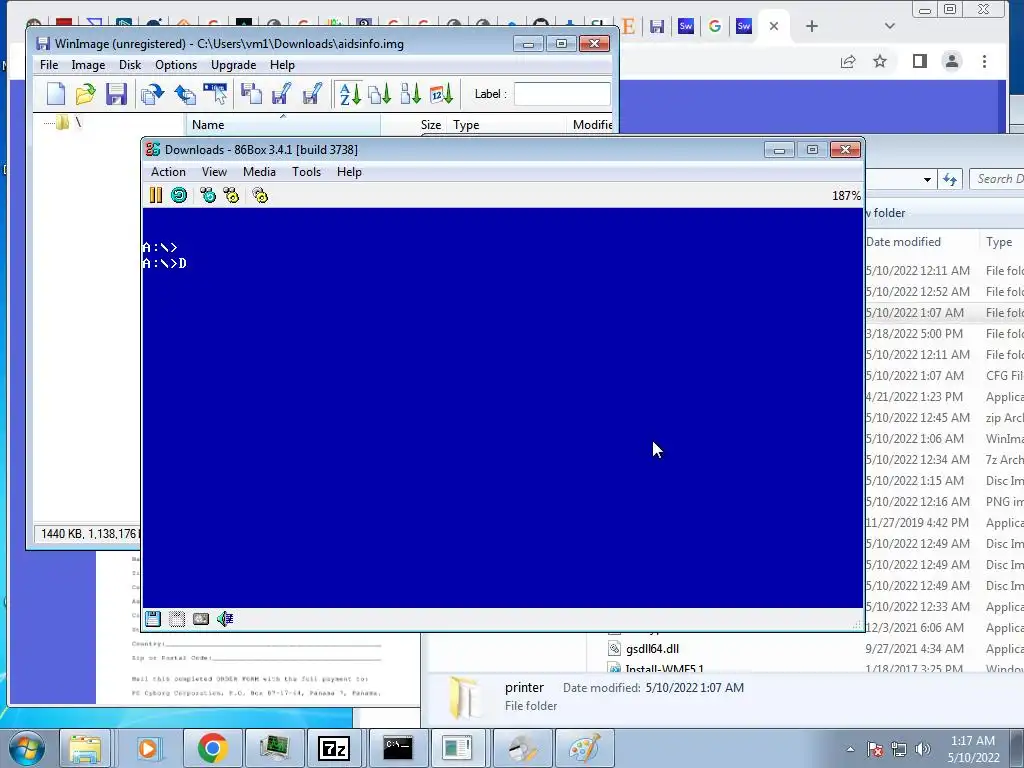Click Chrome share page icon

[848, 61]
